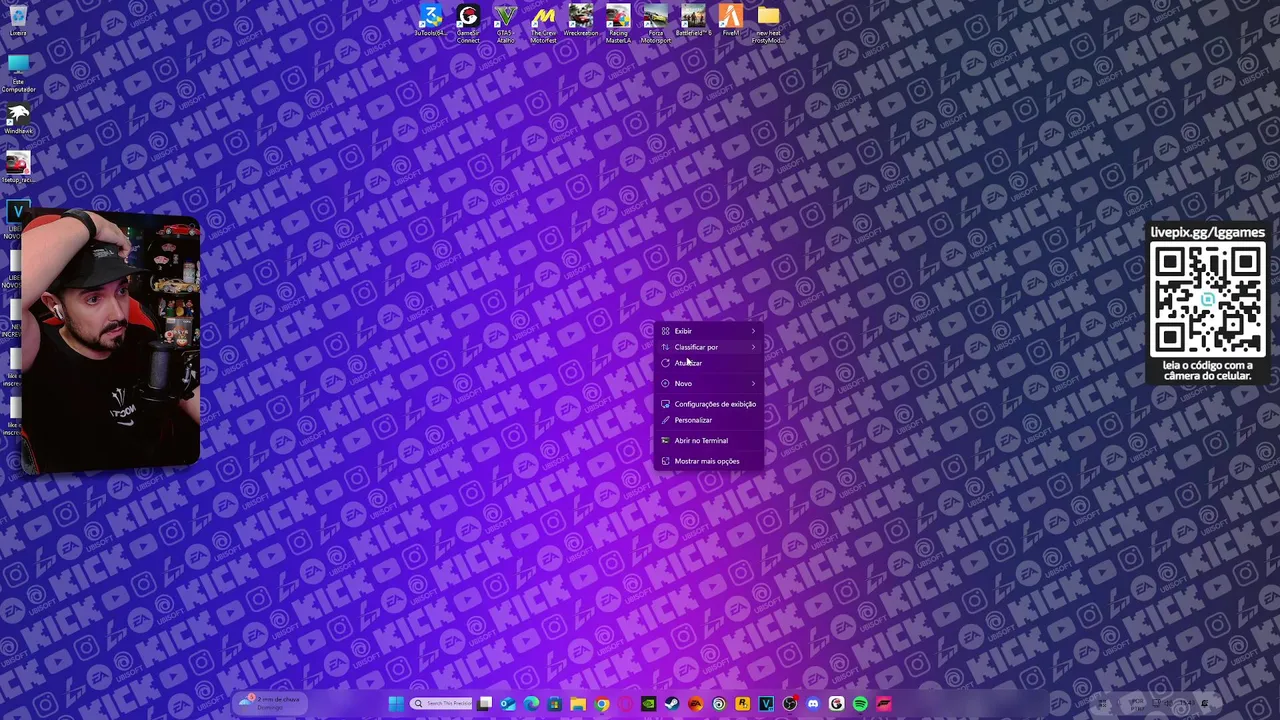
Task: Select the FiveM desktop icon
Action: click(731, 20)
